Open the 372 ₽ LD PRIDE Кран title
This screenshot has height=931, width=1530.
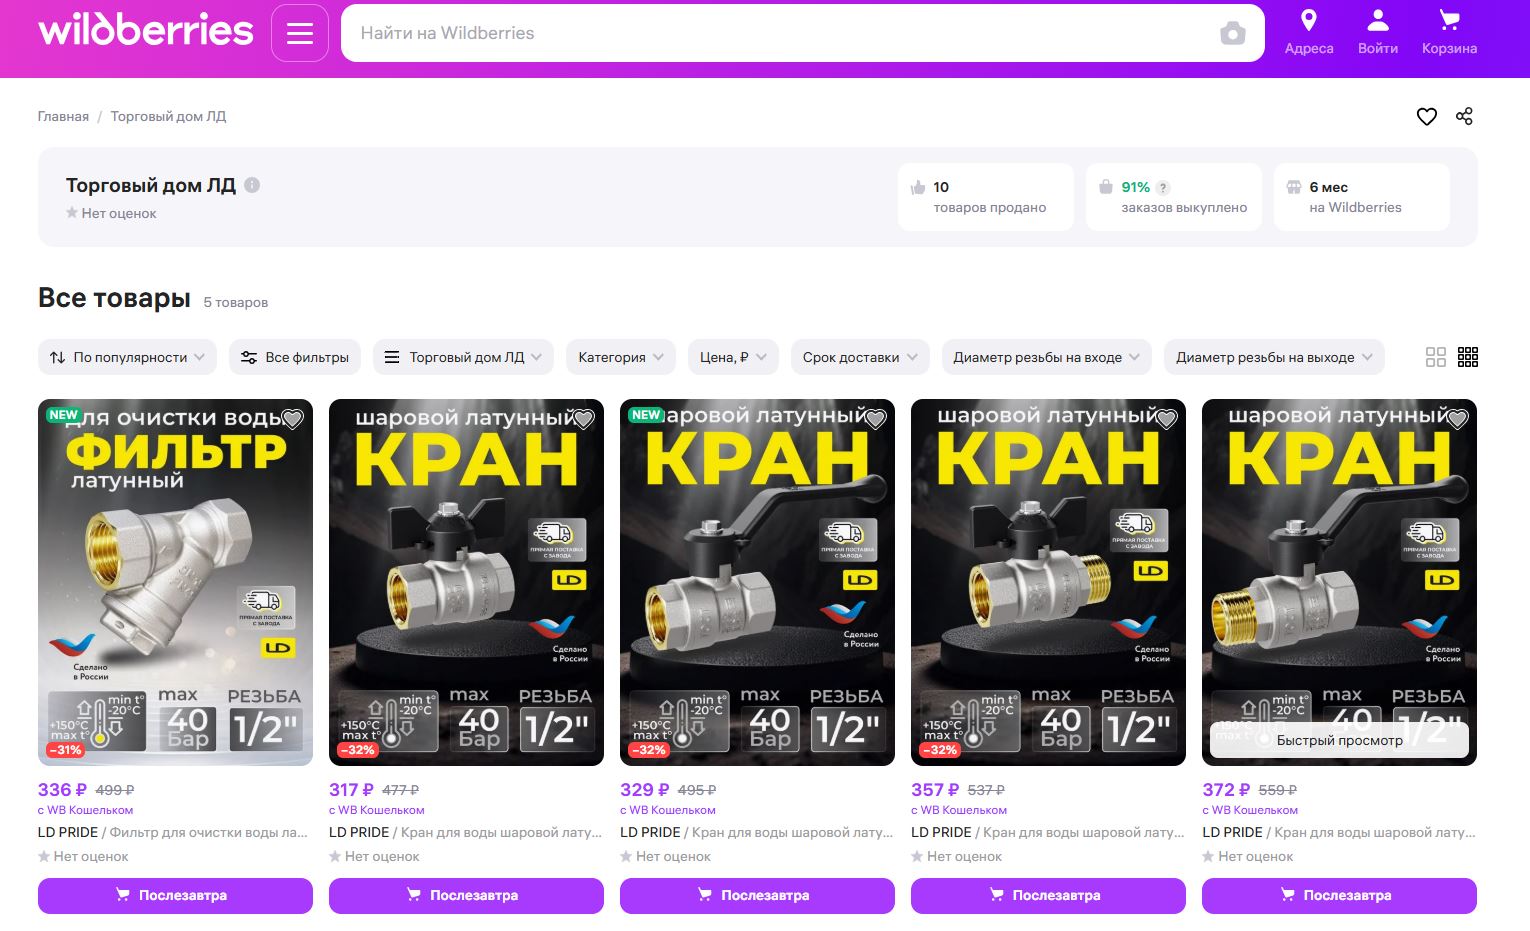point(1339,832)
